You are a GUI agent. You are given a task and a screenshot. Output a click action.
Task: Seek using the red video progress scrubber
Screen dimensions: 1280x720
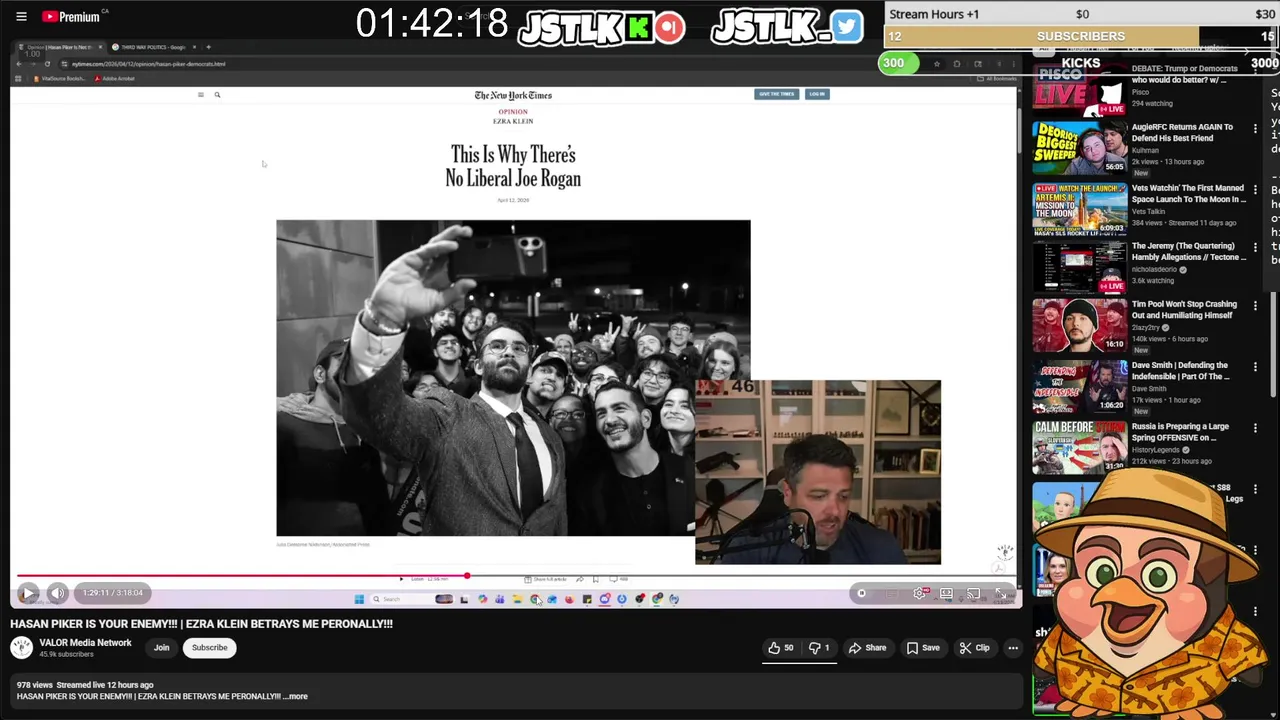tap(466, 576)
